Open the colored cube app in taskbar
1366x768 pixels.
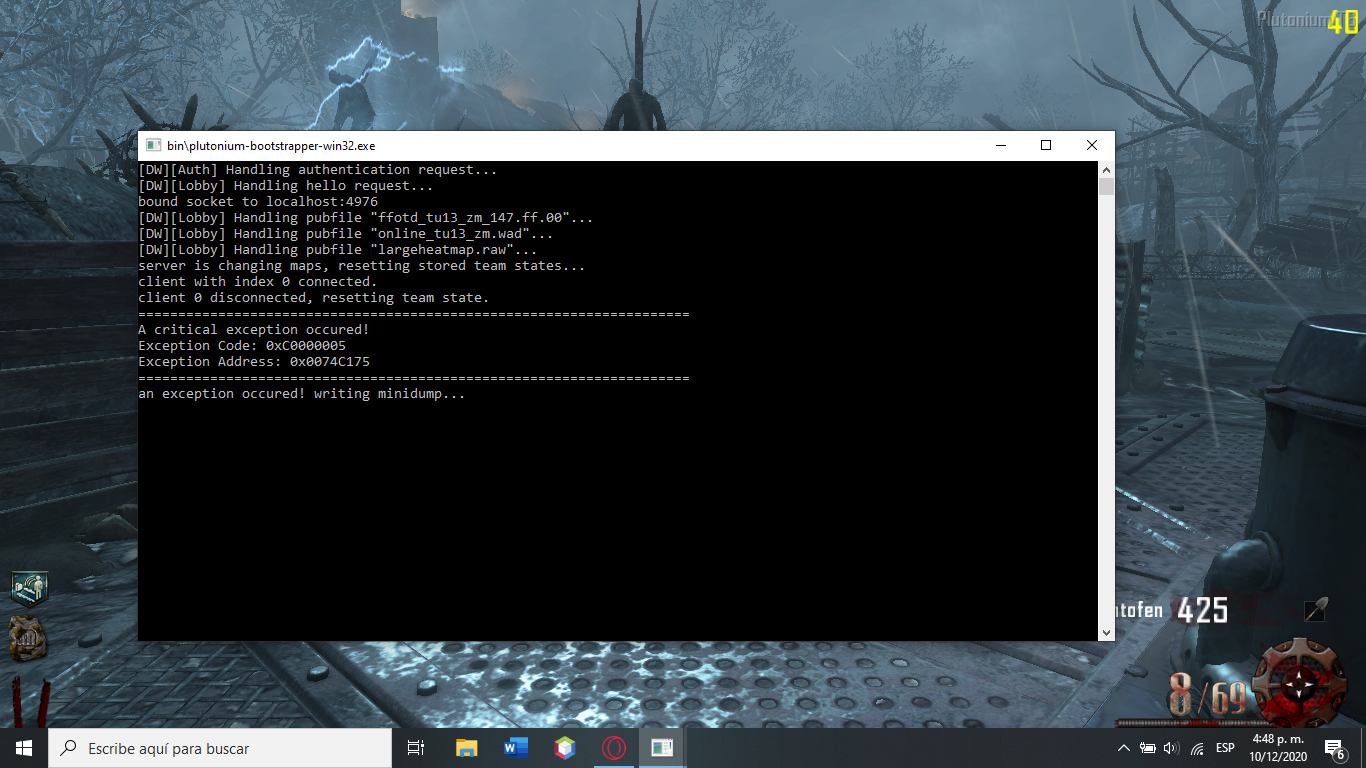[565, 748]
